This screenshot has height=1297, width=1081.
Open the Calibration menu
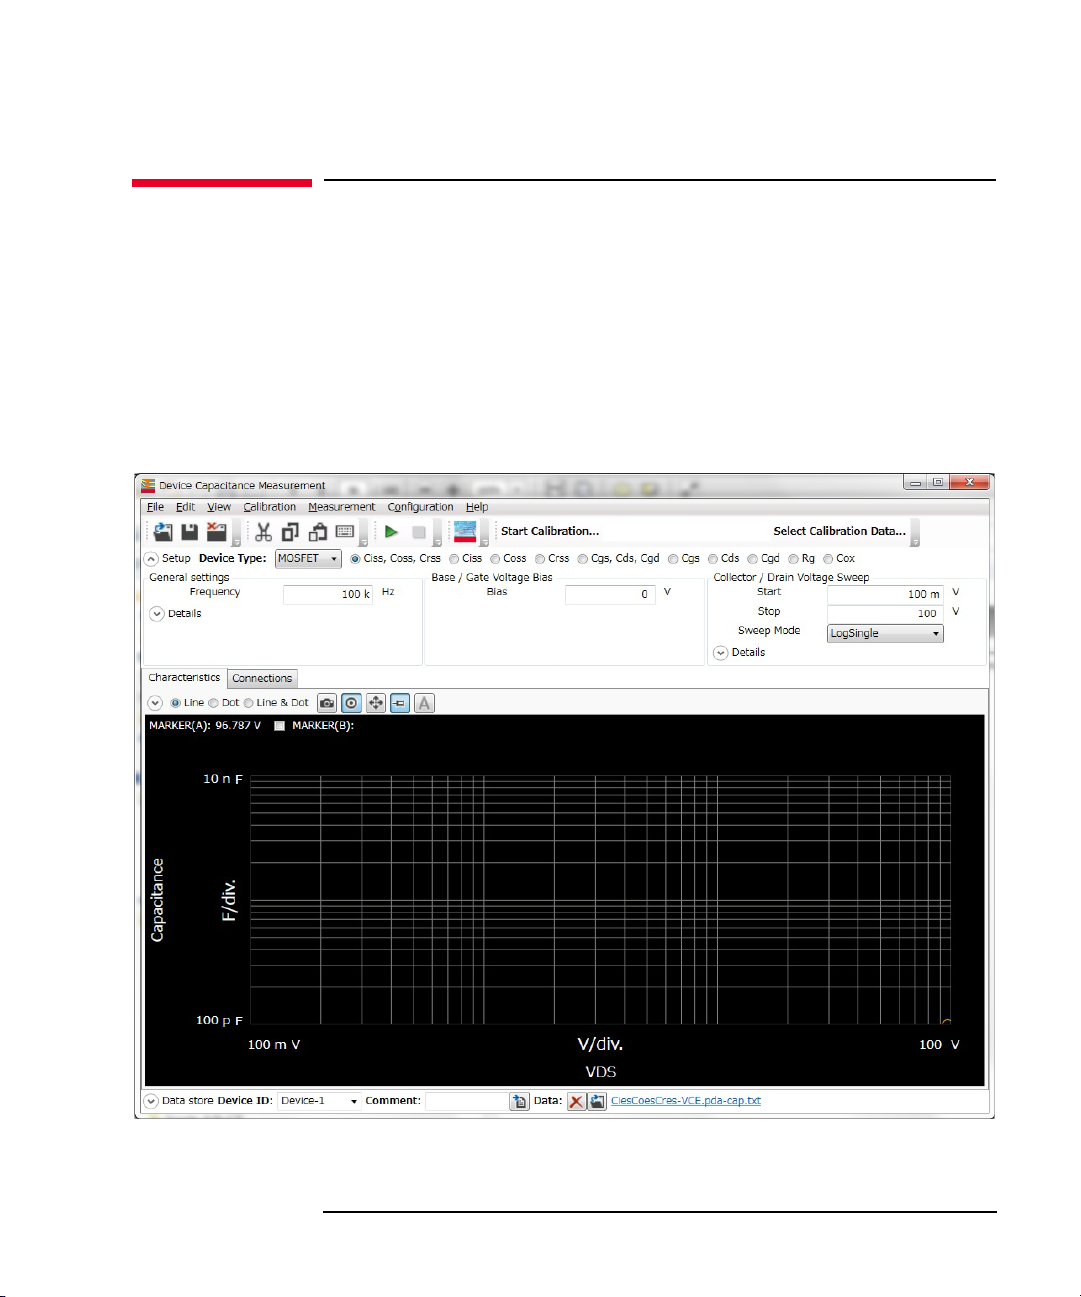pyautogui.click(x=270, y=507)
